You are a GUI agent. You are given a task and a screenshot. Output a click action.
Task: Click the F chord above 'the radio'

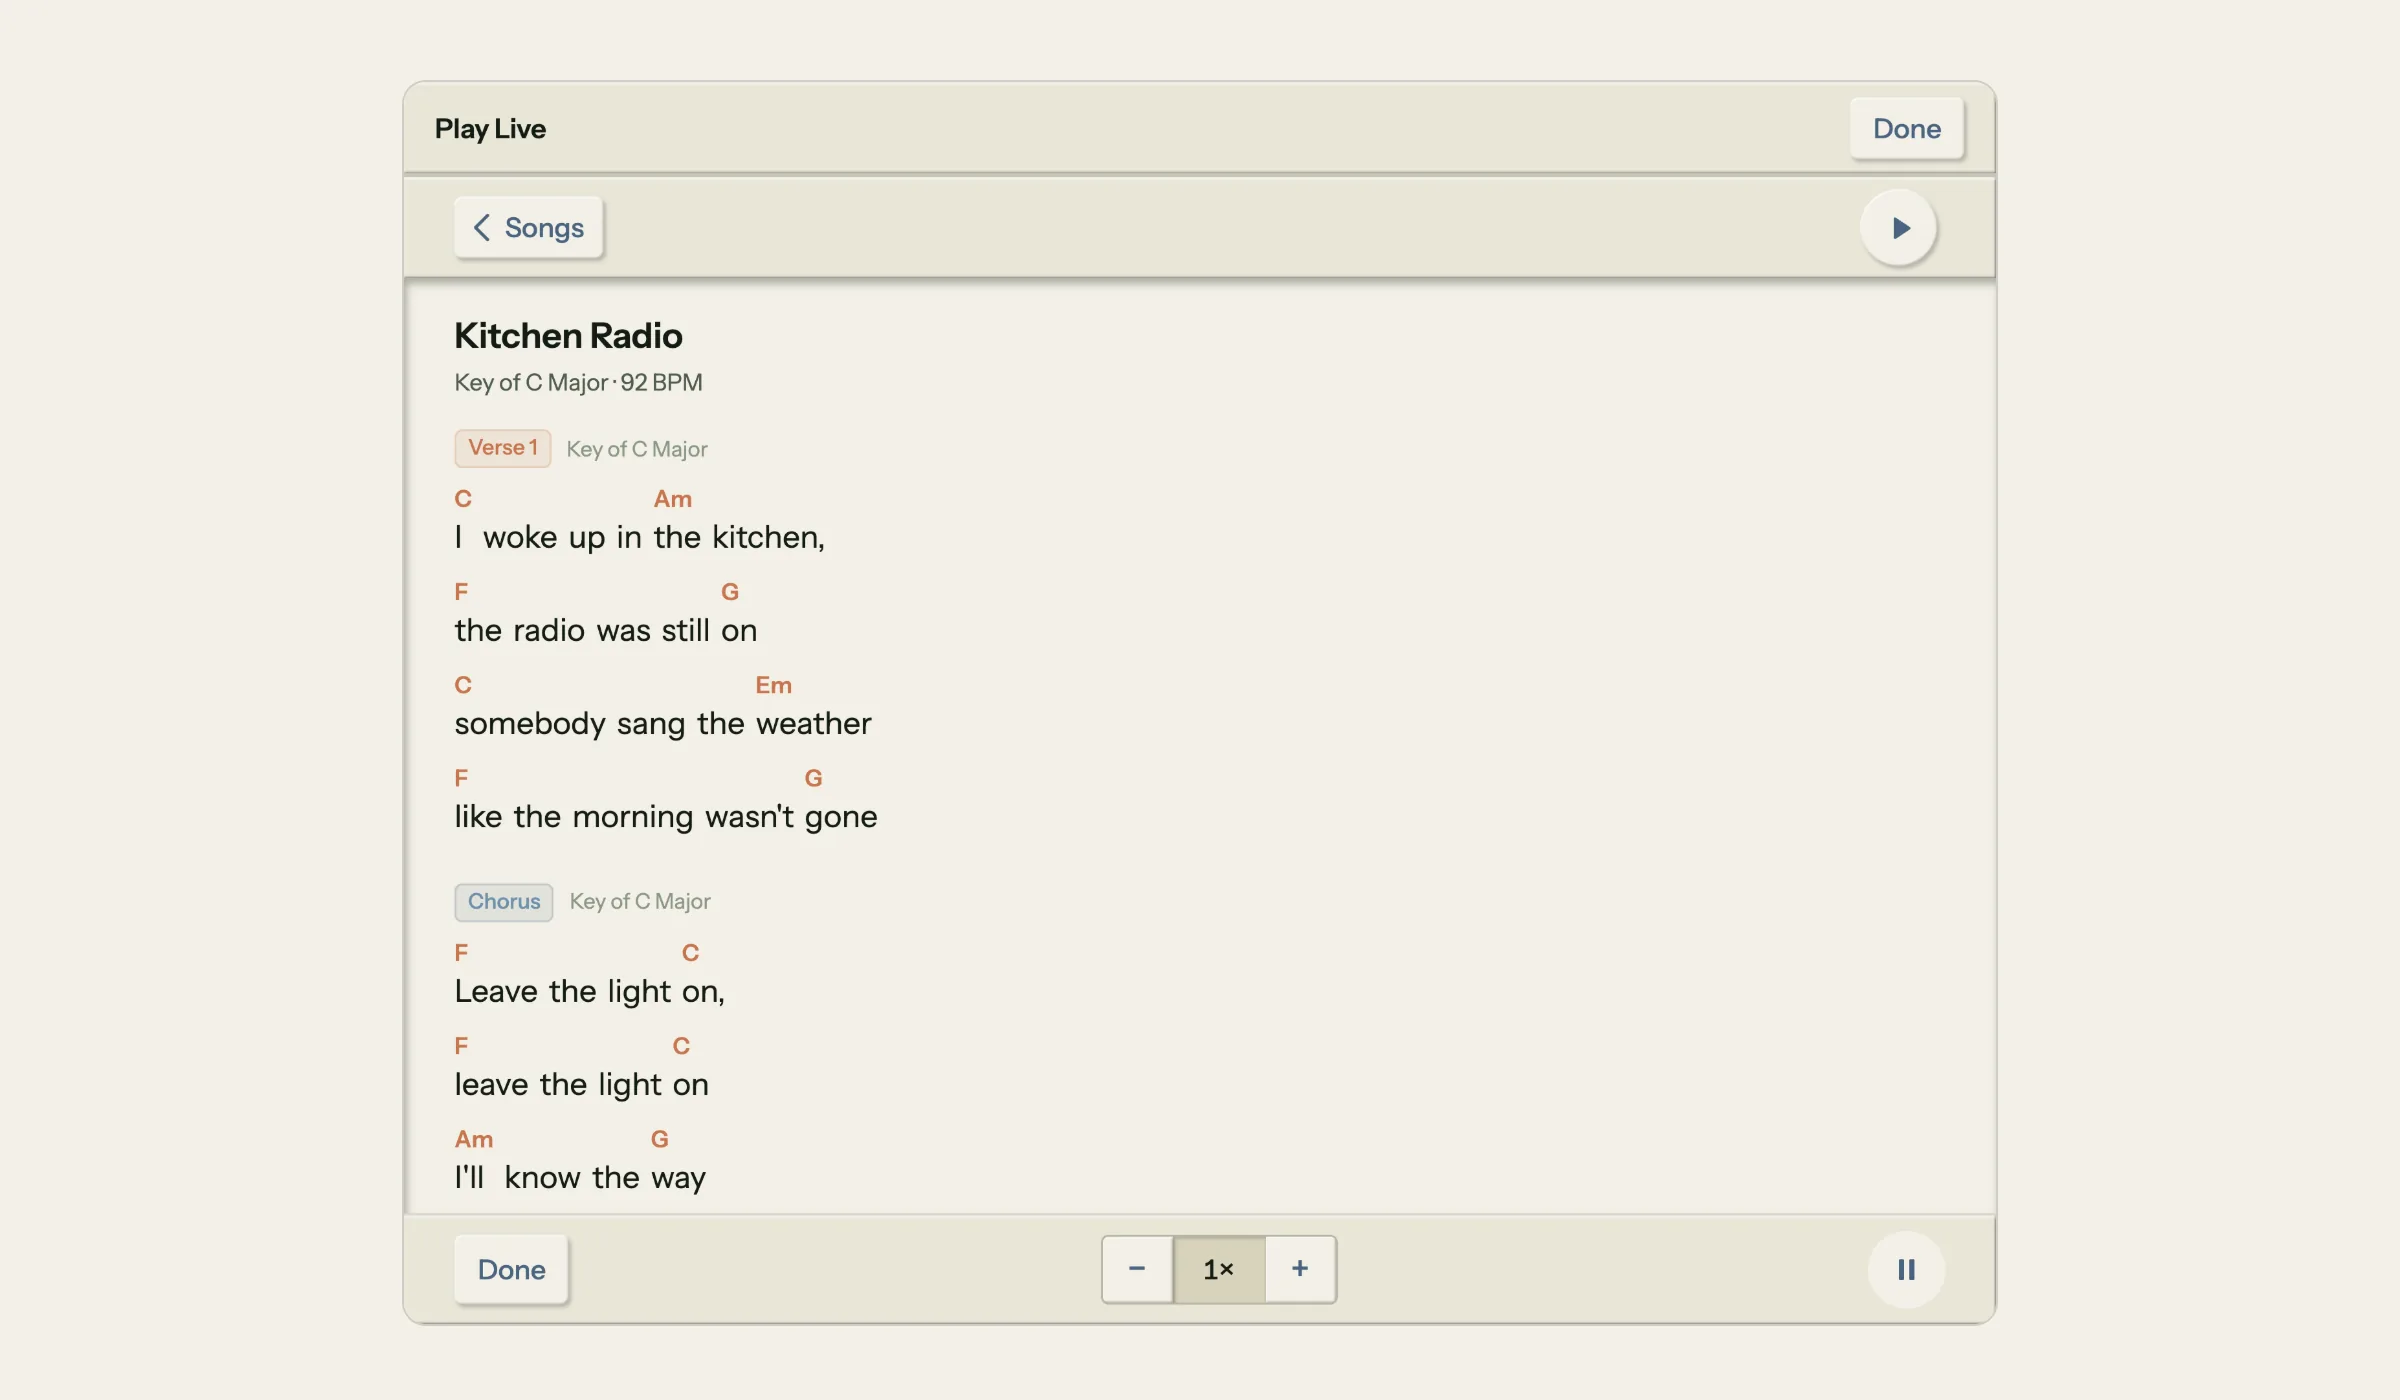click(x=461, y=592)
